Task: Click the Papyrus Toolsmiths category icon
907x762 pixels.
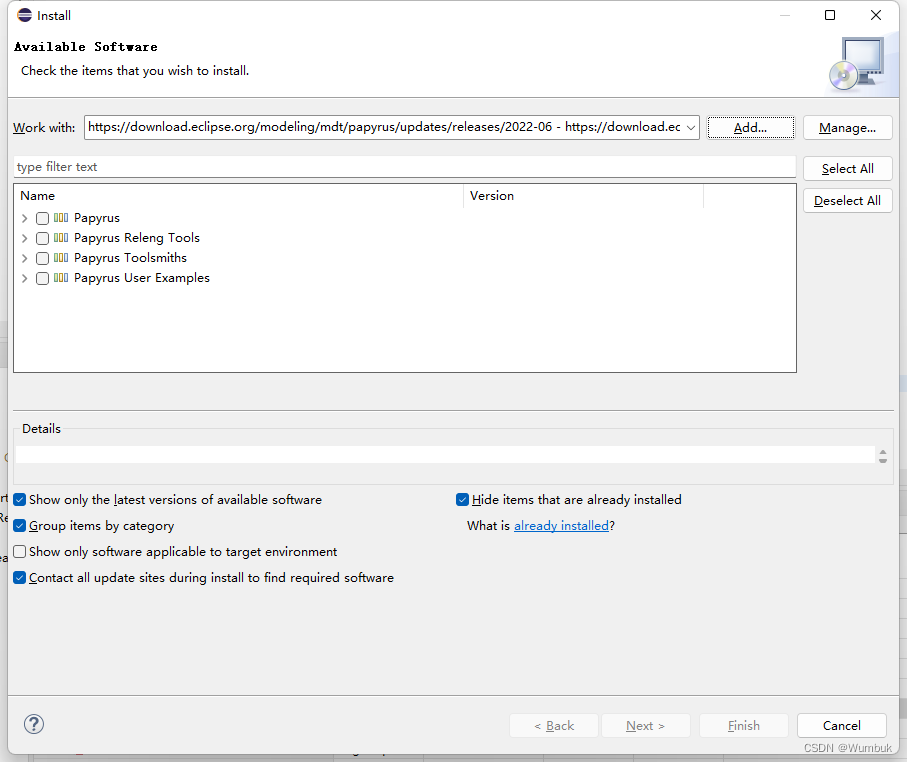Action: [x=61, y=258]
